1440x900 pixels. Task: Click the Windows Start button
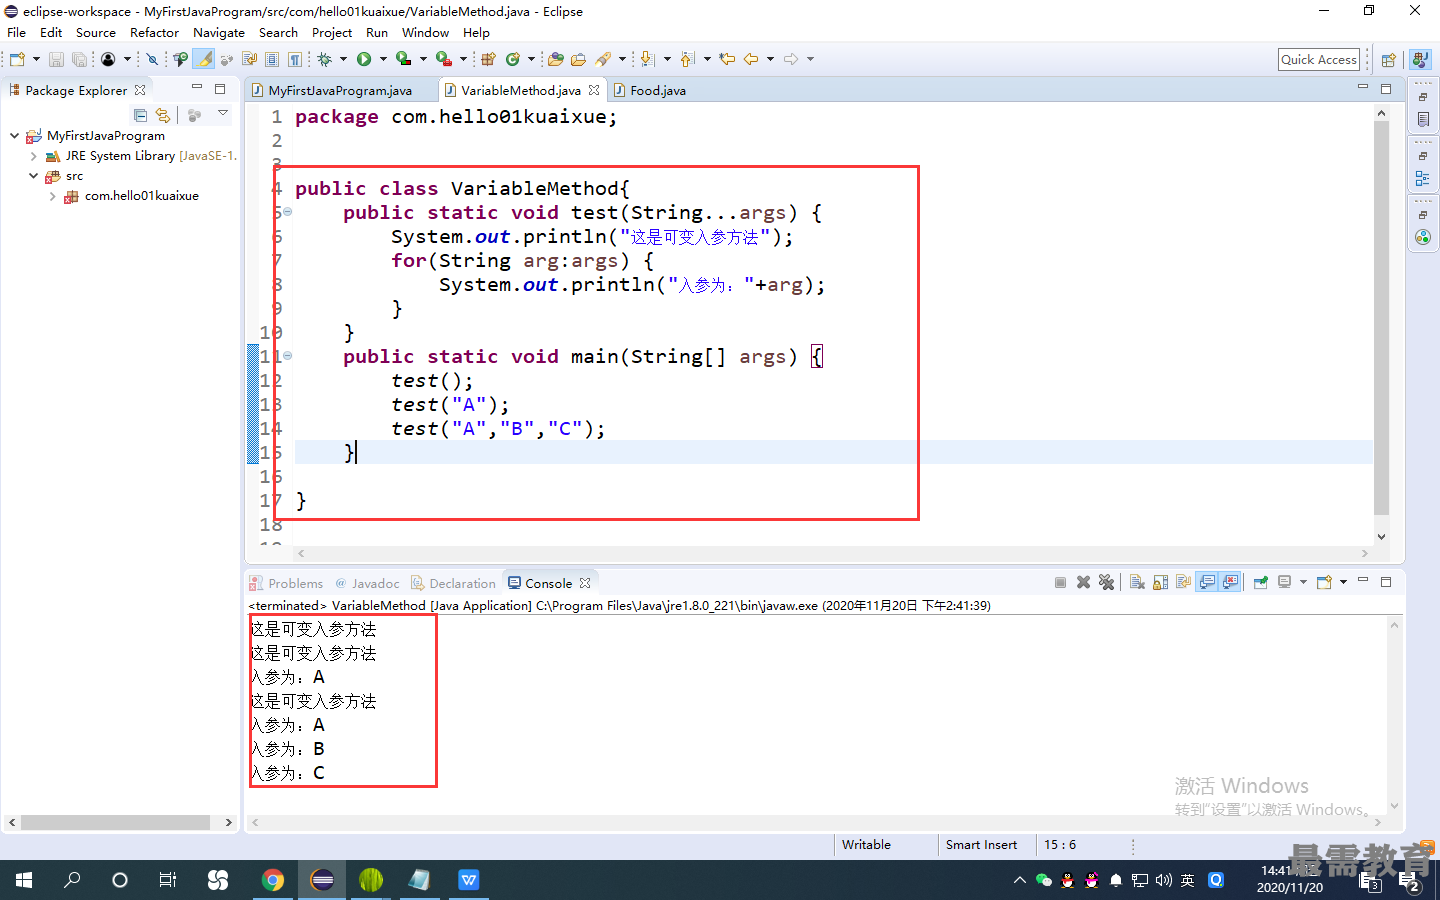(x=24, y=880)
